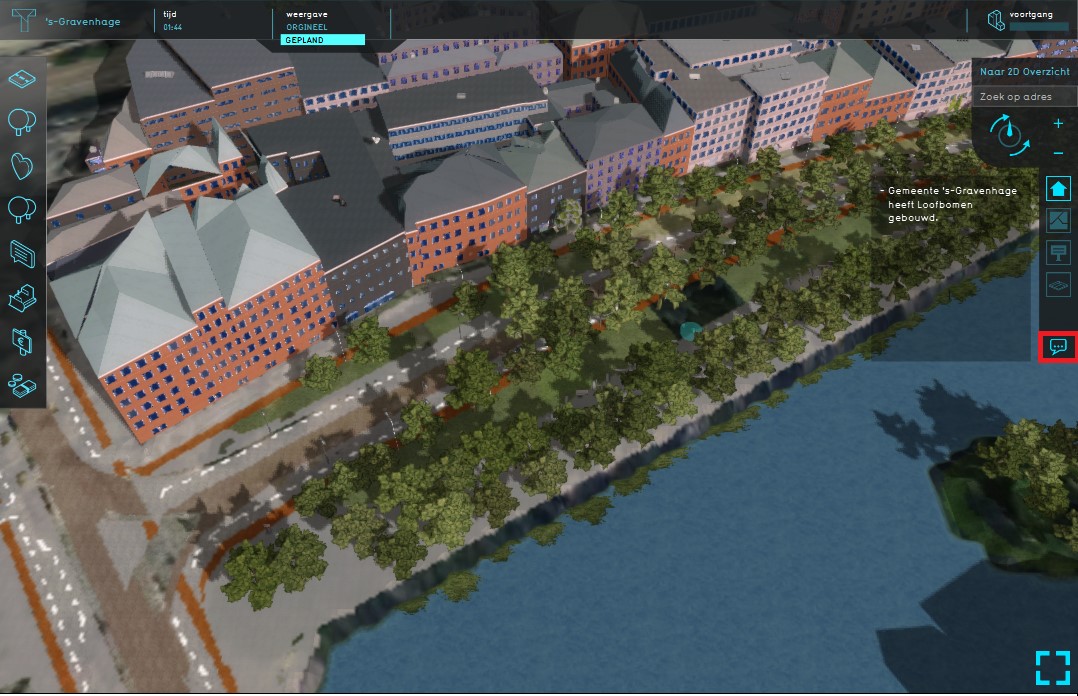Screen dimensions: 1078x696
Task: Toggle the terrain map view button
Action: click(x=1058, y=221)
